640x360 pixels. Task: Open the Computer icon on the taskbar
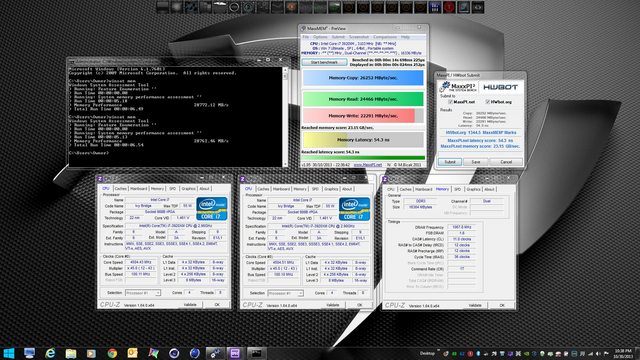coord(29,353)
